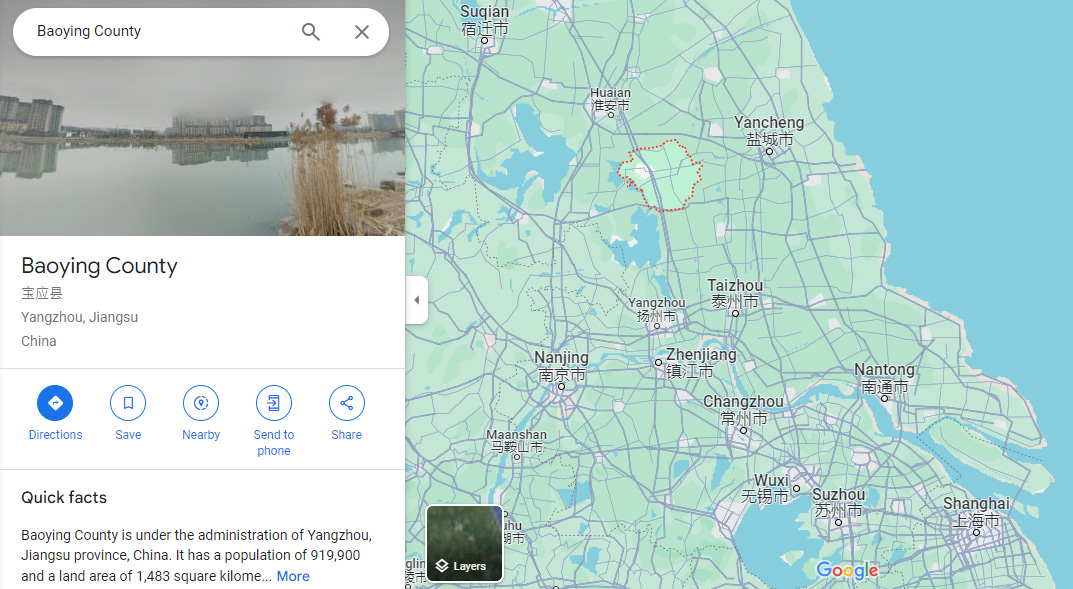Click the Nearby icon button
1073x589 pixels.
click(201, 403)
